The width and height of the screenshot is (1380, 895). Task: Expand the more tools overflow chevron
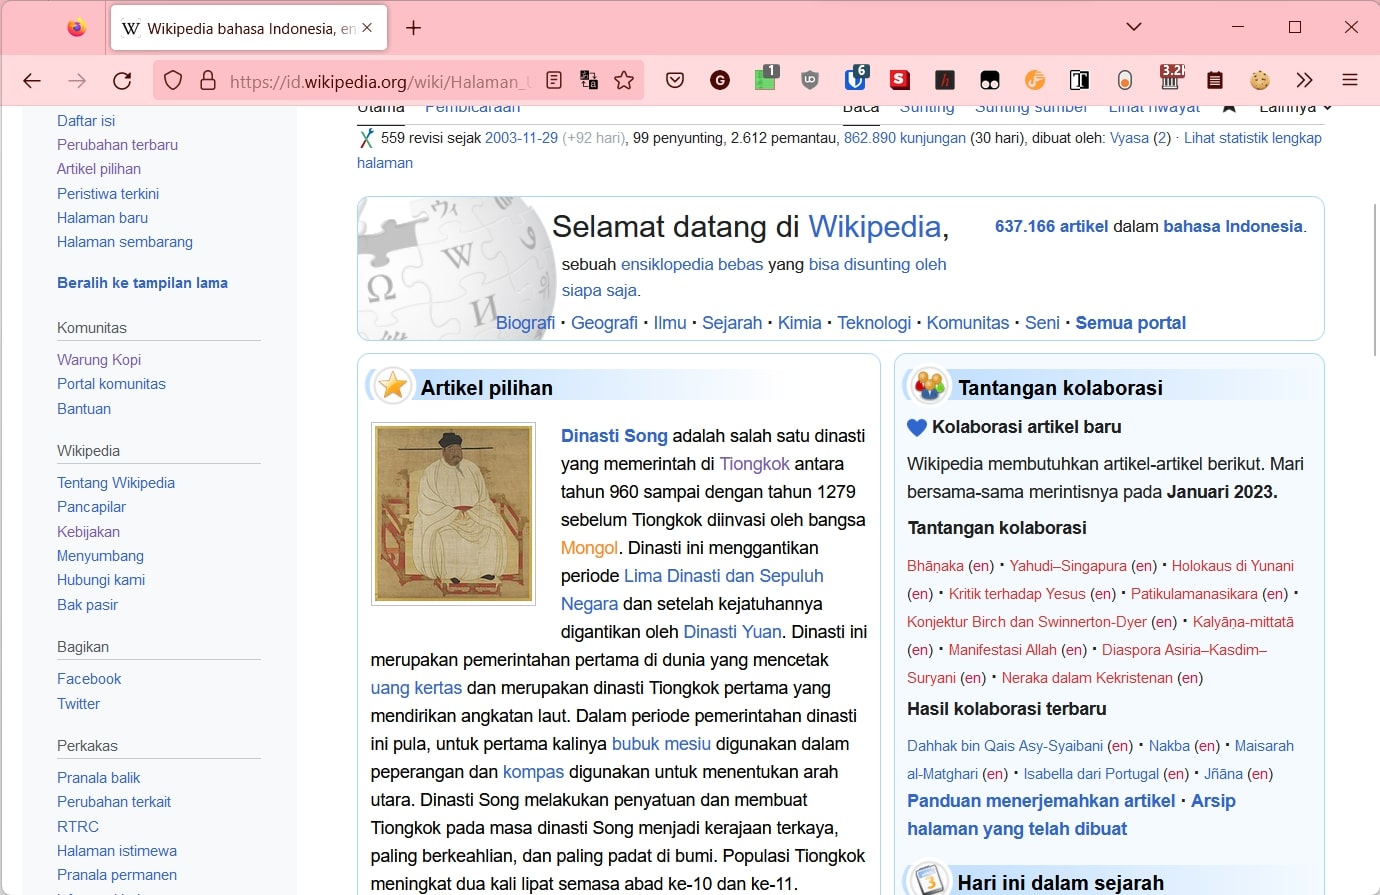tap(1304, 80)
